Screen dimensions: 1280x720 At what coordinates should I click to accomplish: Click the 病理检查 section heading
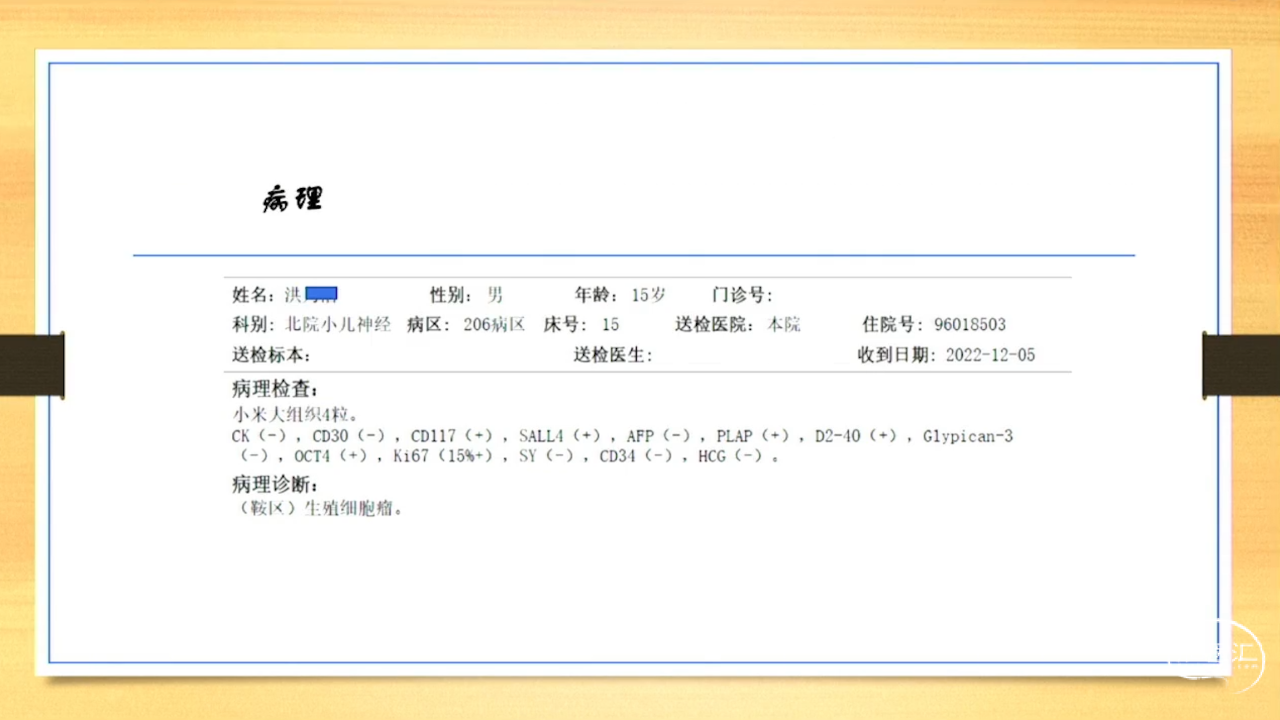pyautogui.click(x=275, y=389)
